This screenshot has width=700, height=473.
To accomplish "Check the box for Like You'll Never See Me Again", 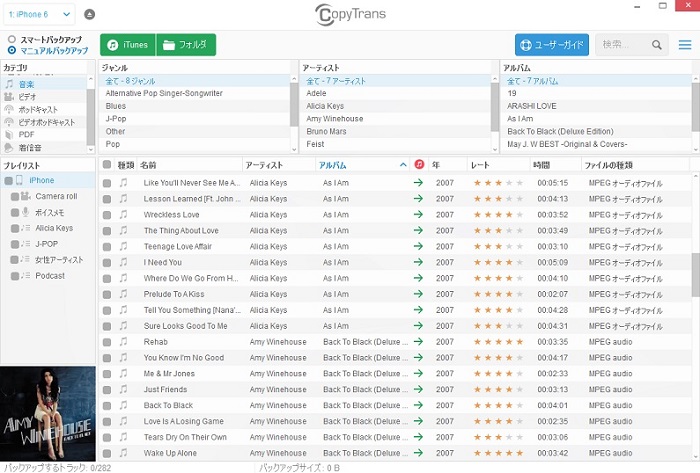I will (107, 183).
